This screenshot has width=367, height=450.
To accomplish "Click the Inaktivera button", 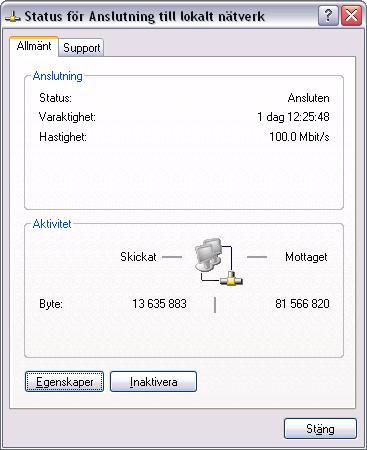I will (153, 382).
